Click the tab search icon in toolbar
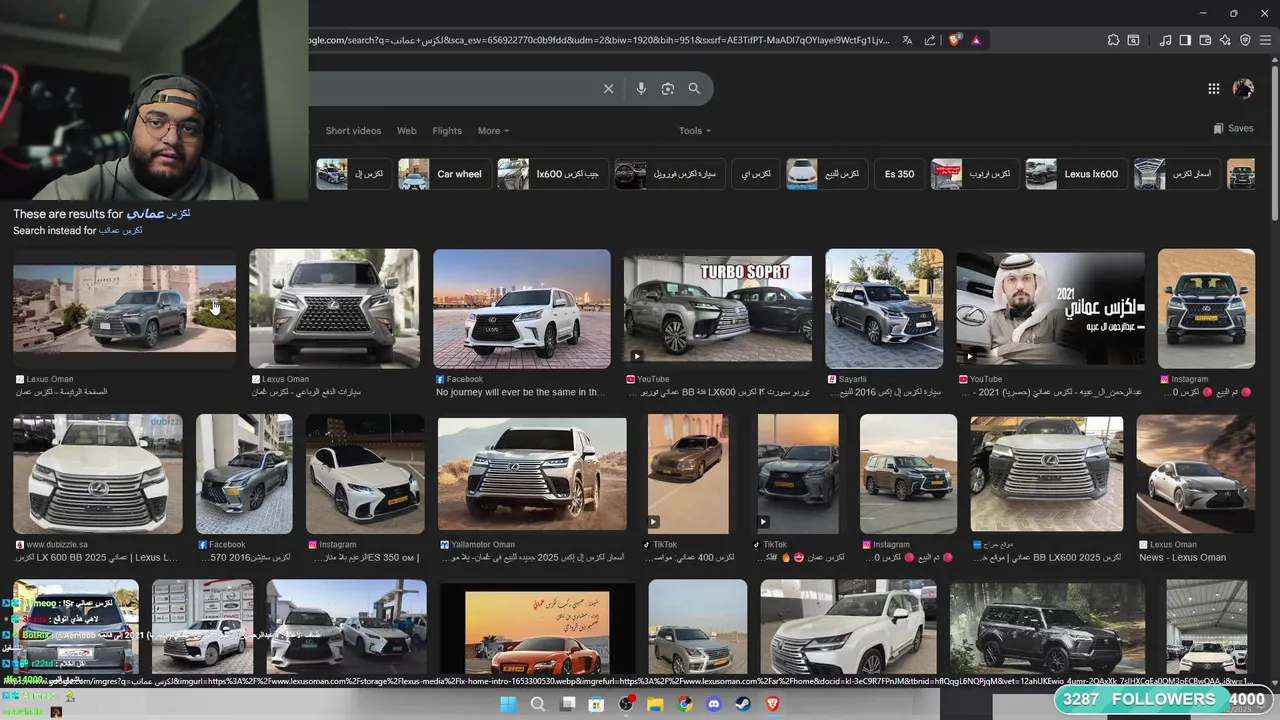Screen dimensions: 1280x720 [1133, 40]
